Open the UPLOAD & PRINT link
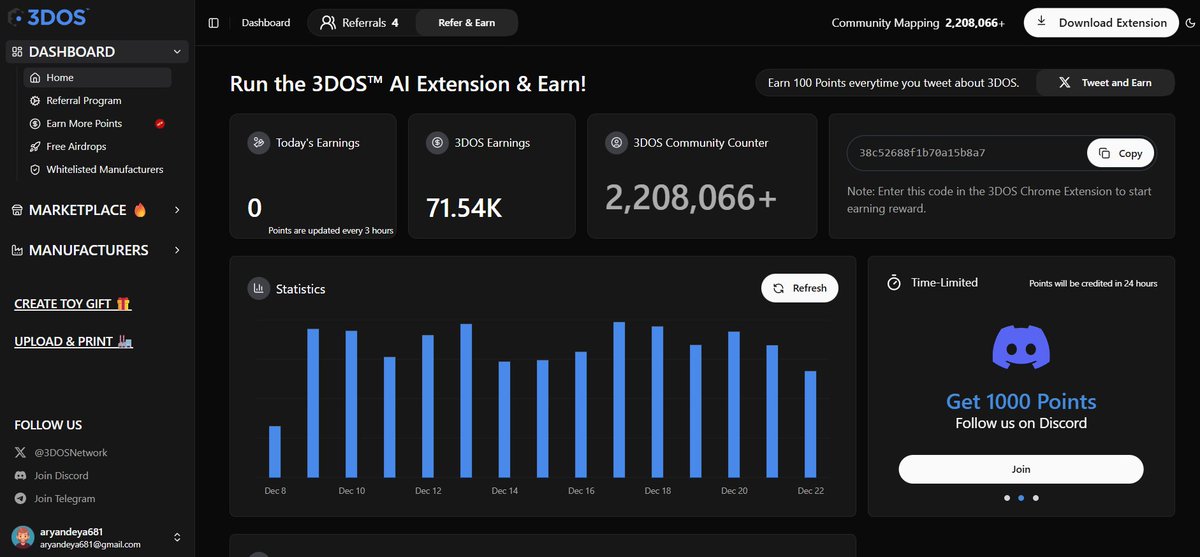Image resolution: width=1200 pixels, height=557 pixels. 74,342
